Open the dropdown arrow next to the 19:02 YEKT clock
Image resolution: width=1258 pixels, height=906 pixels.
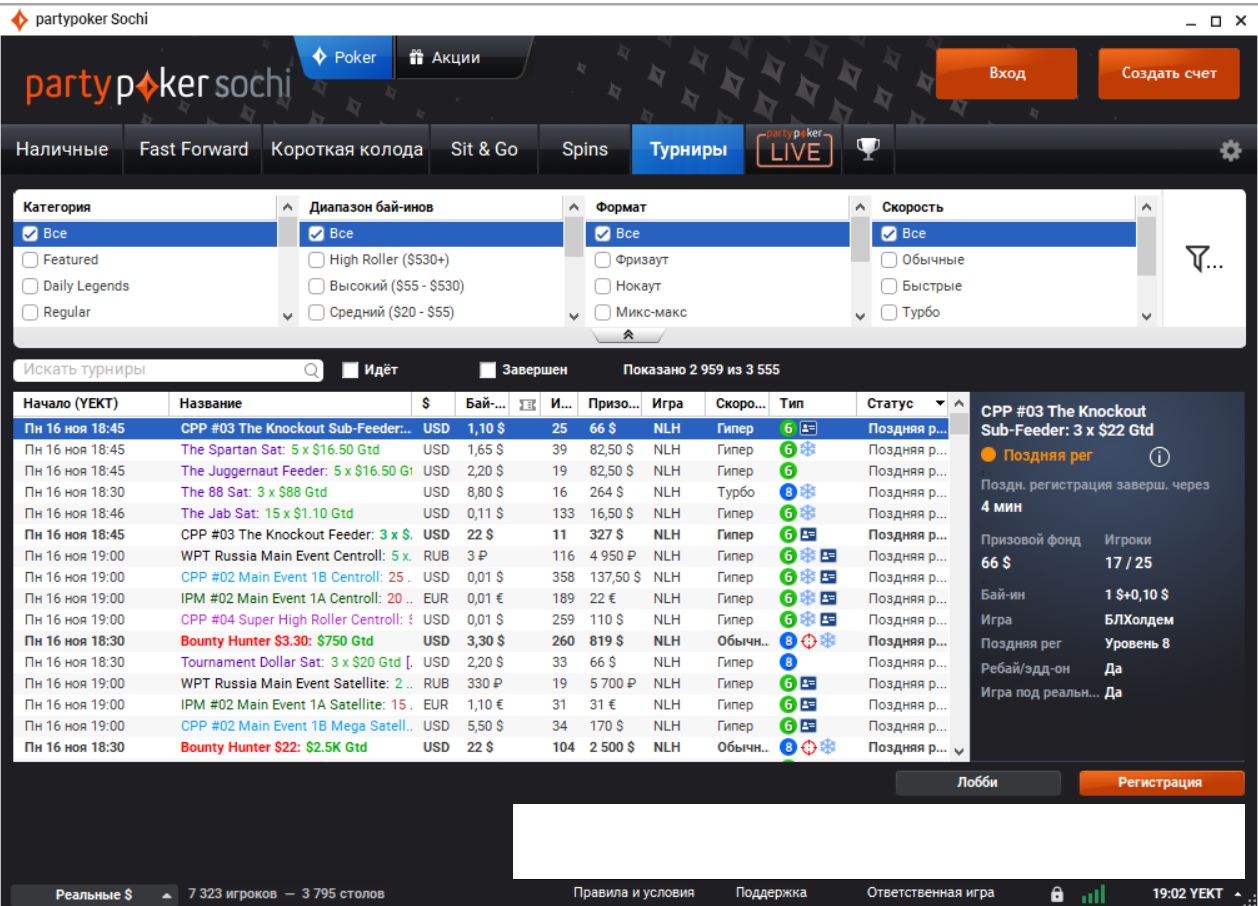[x=1238, y=894]
